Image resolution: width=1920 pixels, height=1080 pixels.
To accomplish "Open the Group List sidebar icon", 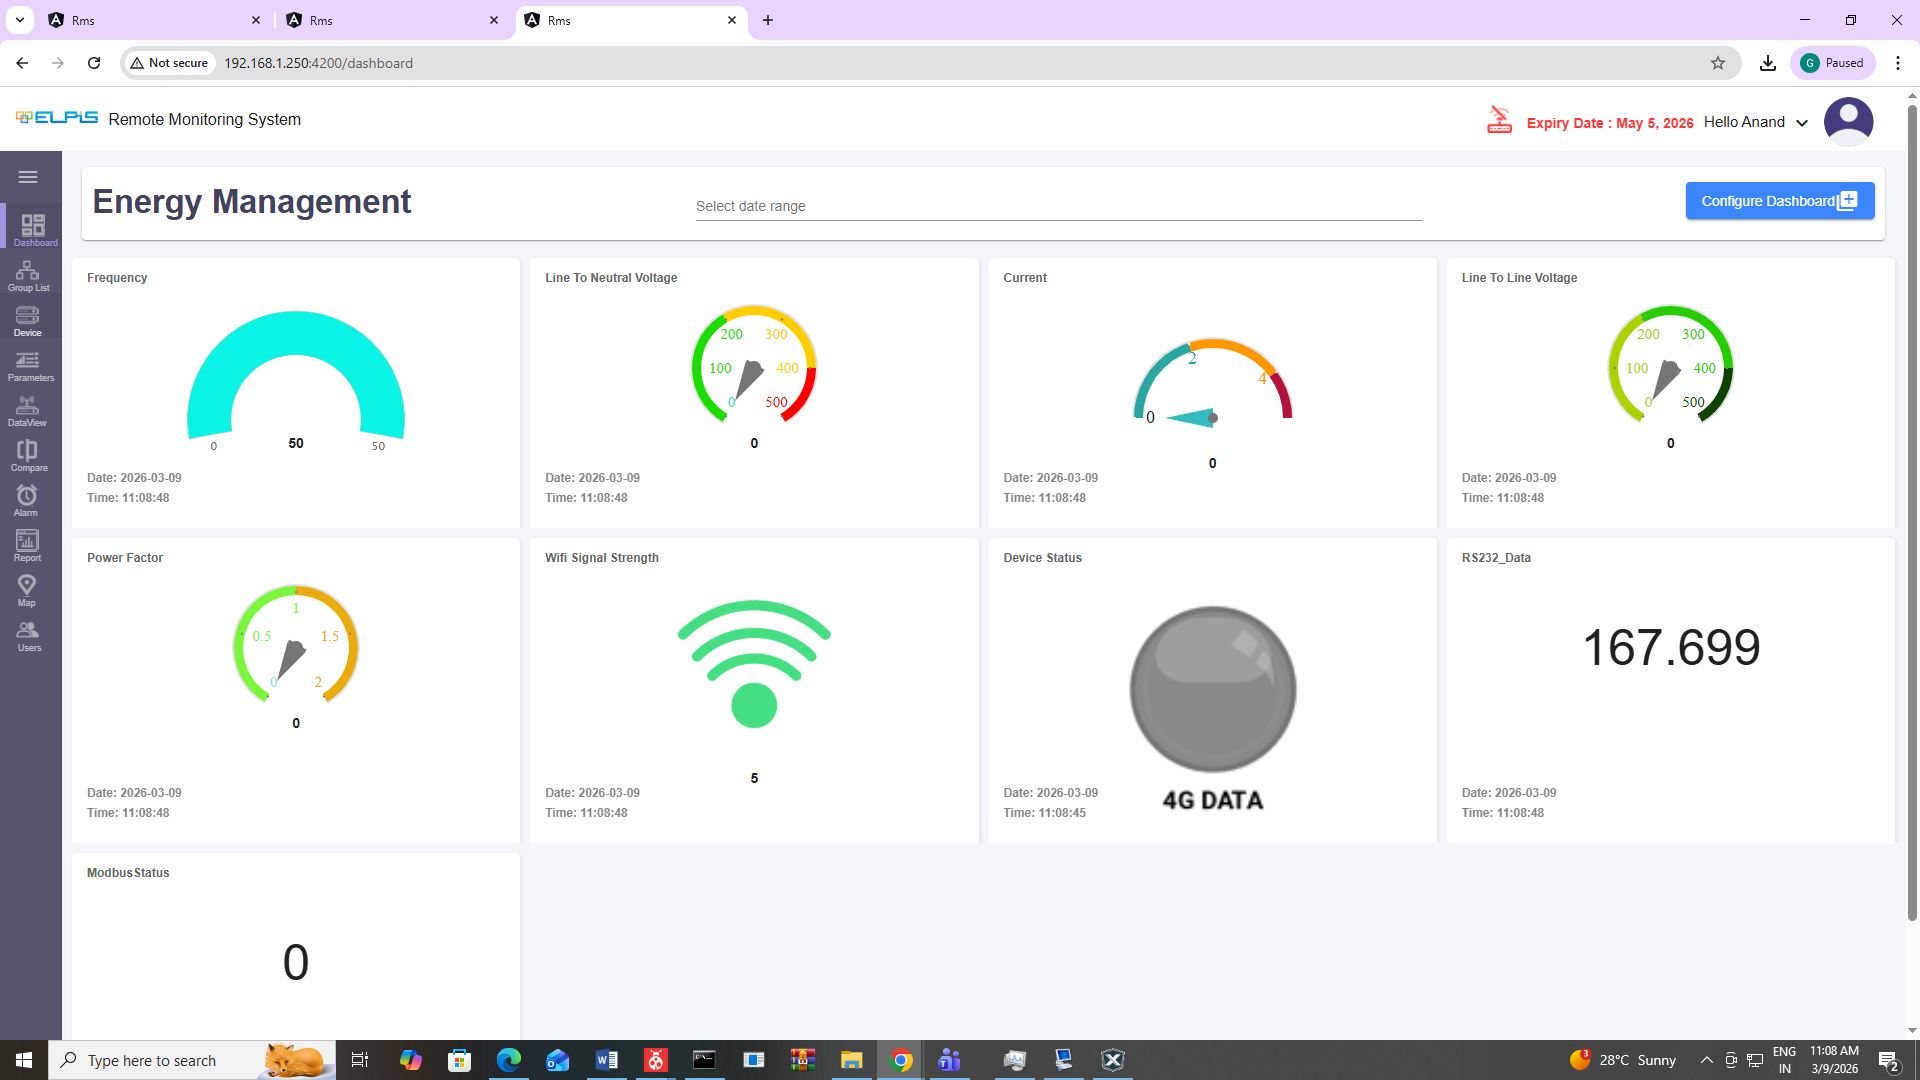I will (x=28, y=276).
